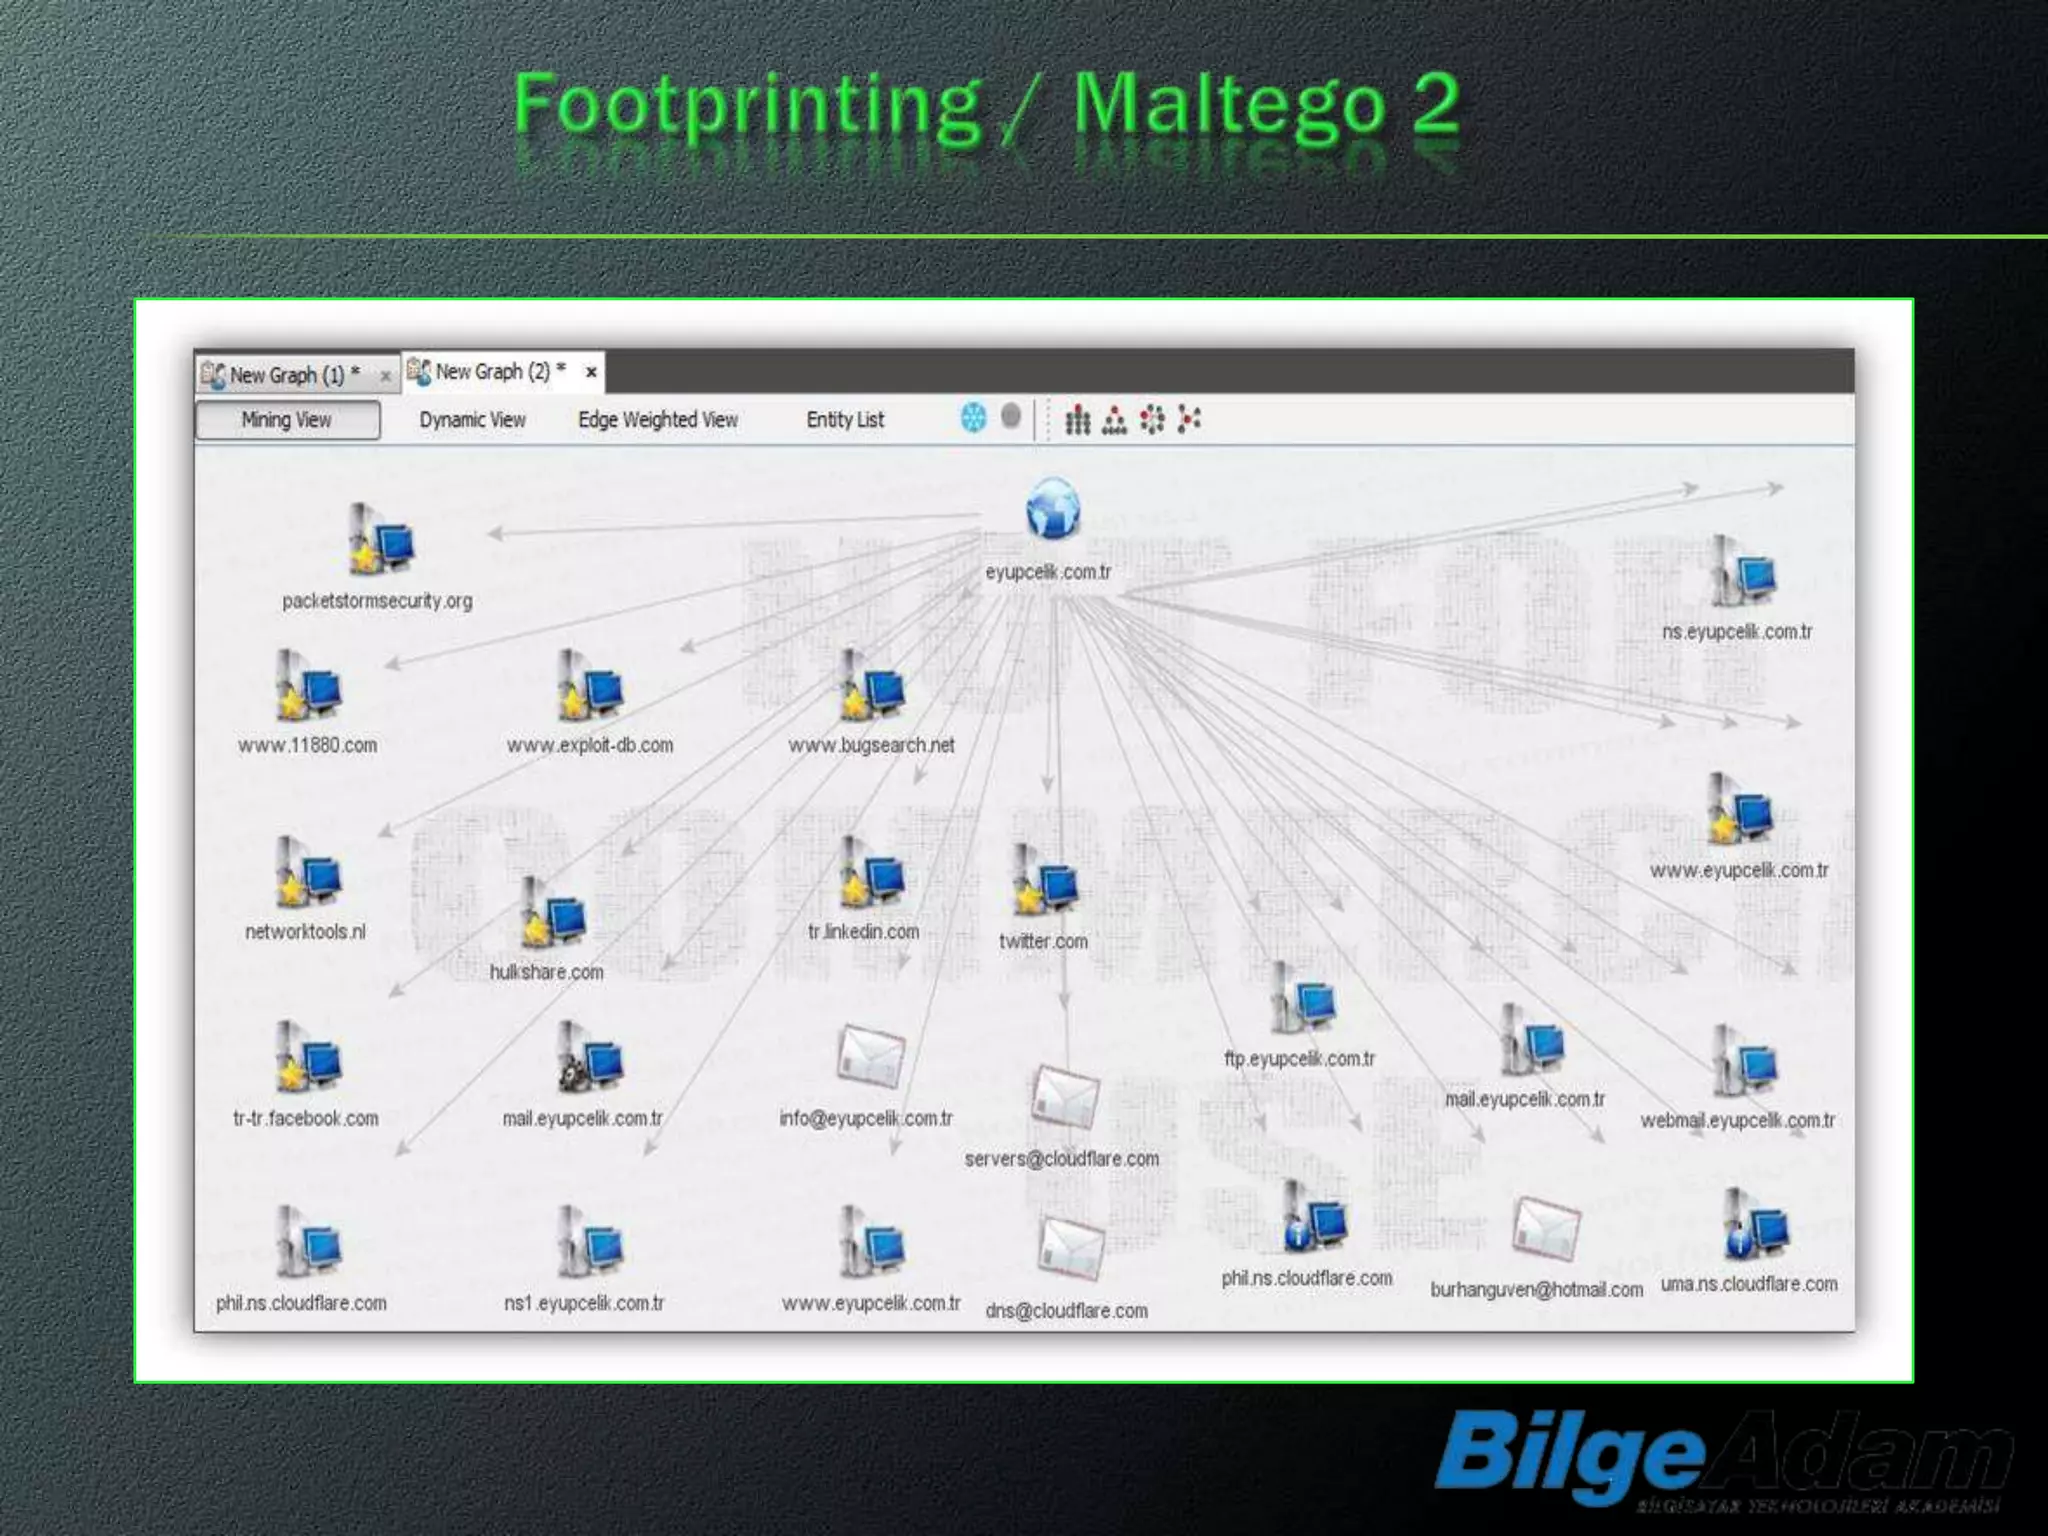This screenshot has width=2048, height=1536.
Task: Open the Entity List view
Action: click(x=845, y=420)
